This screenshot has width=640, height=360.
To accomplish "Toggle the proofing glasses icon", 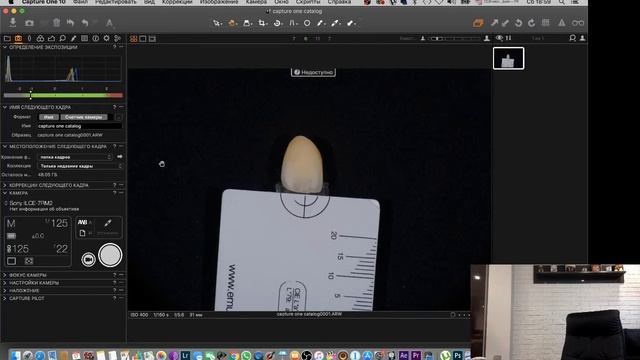I will coord(578,23).
